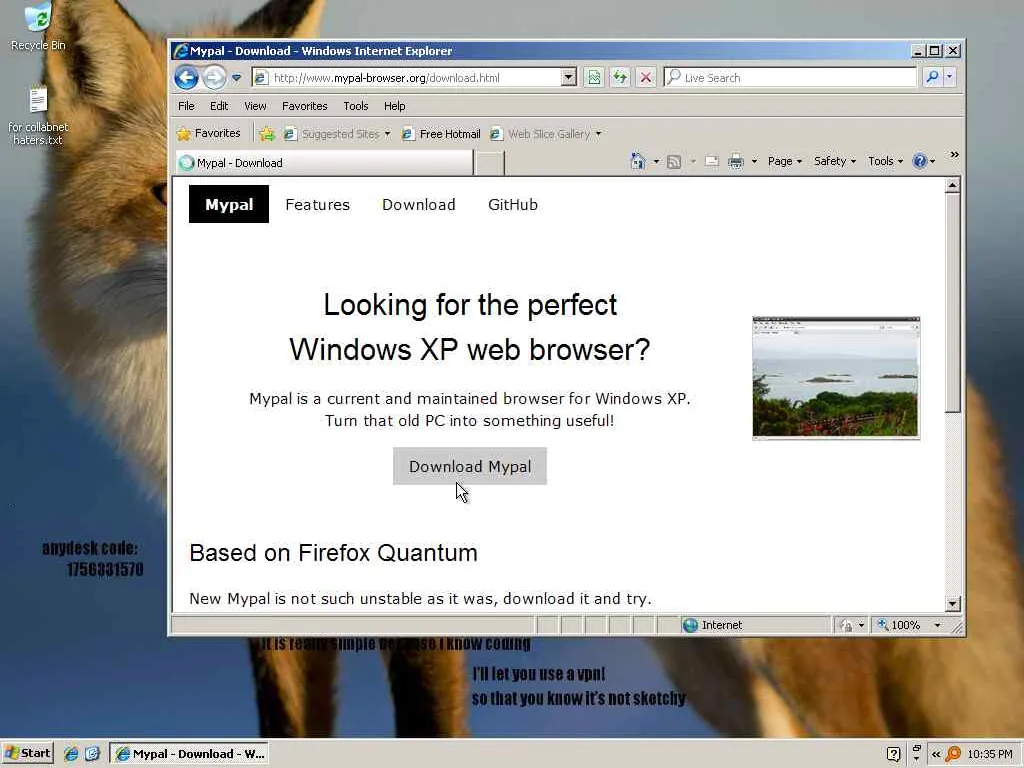Click the Read Mail icon
1024x768 pixels.
coord(712,161)
